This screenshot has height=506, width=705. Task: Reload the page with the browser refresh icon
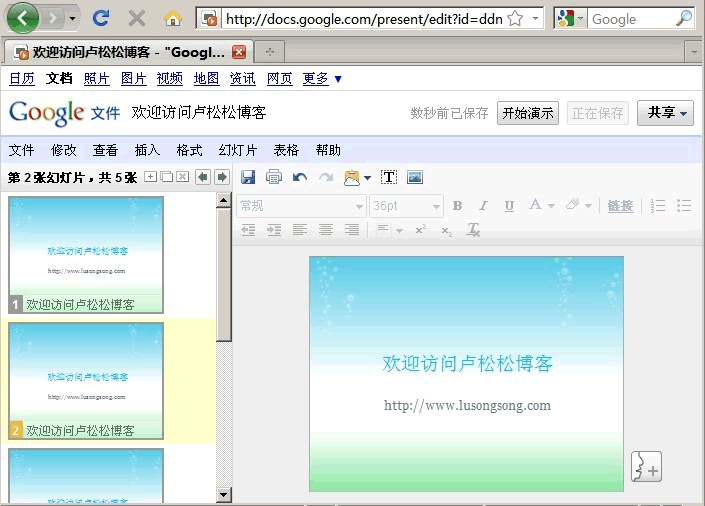pos(100,18)
